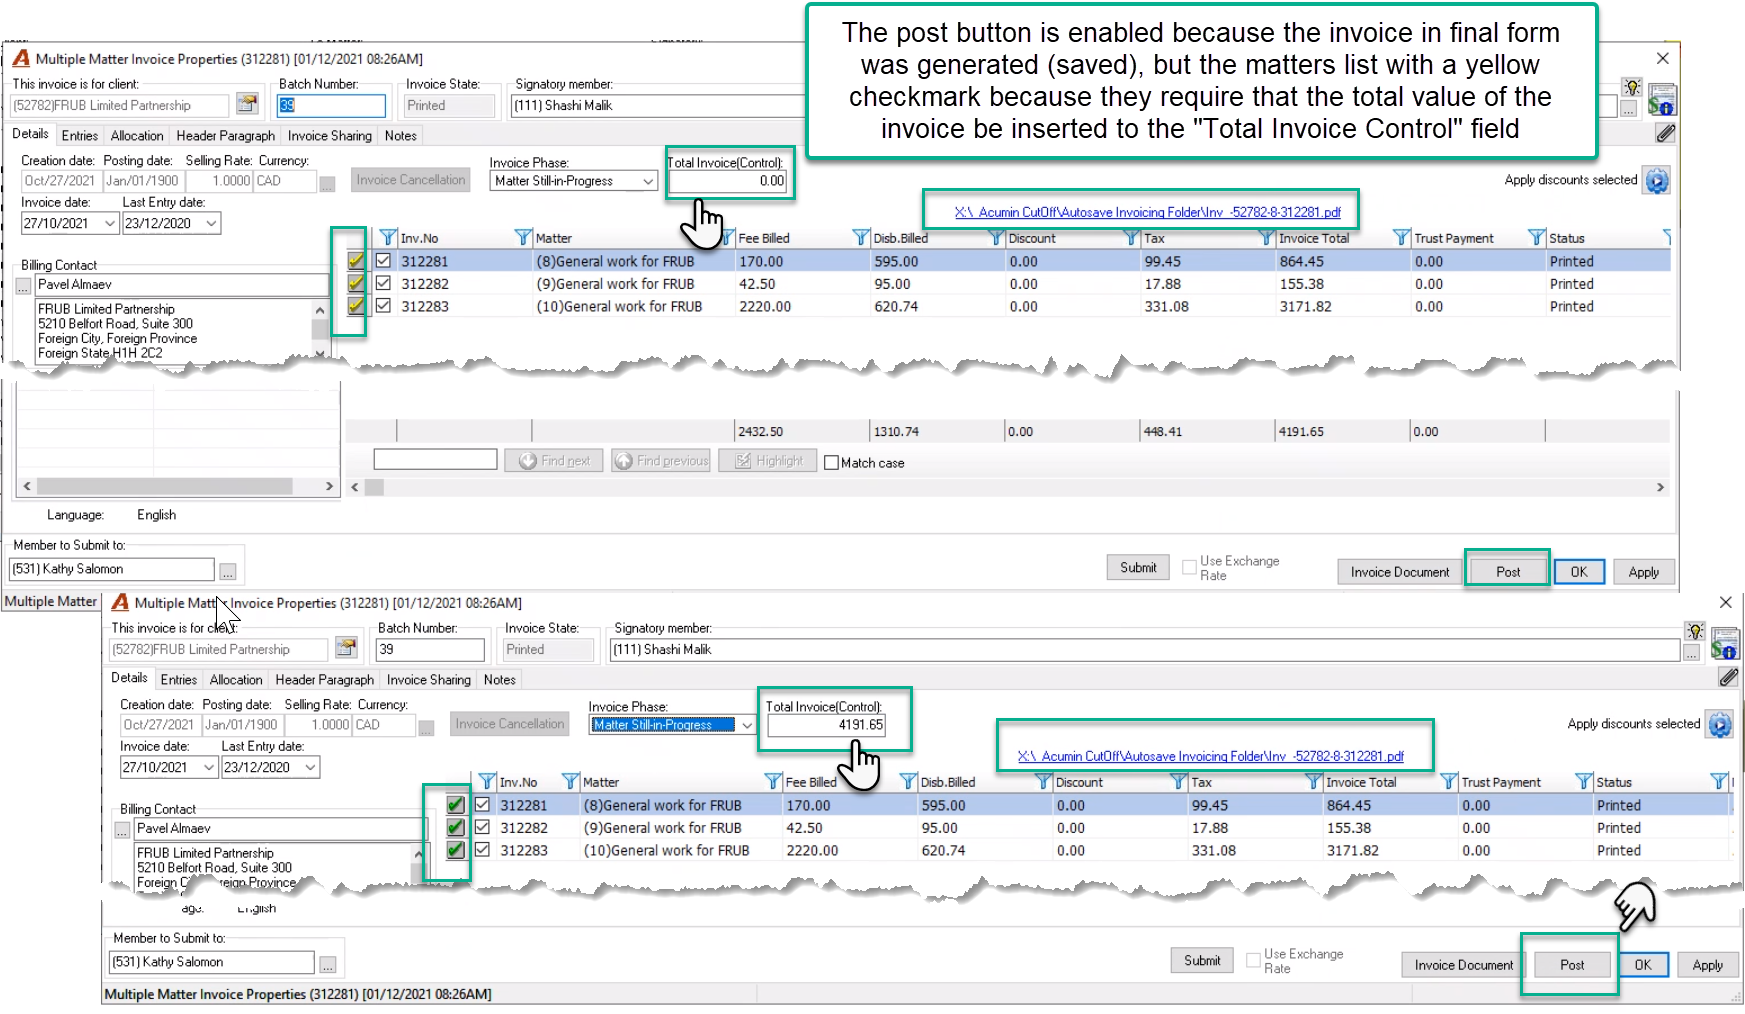This screenshot has width=1745, height=1014.
Task: Click Apply discounts selected icon, upper window
Action: tap(1657, 181)
